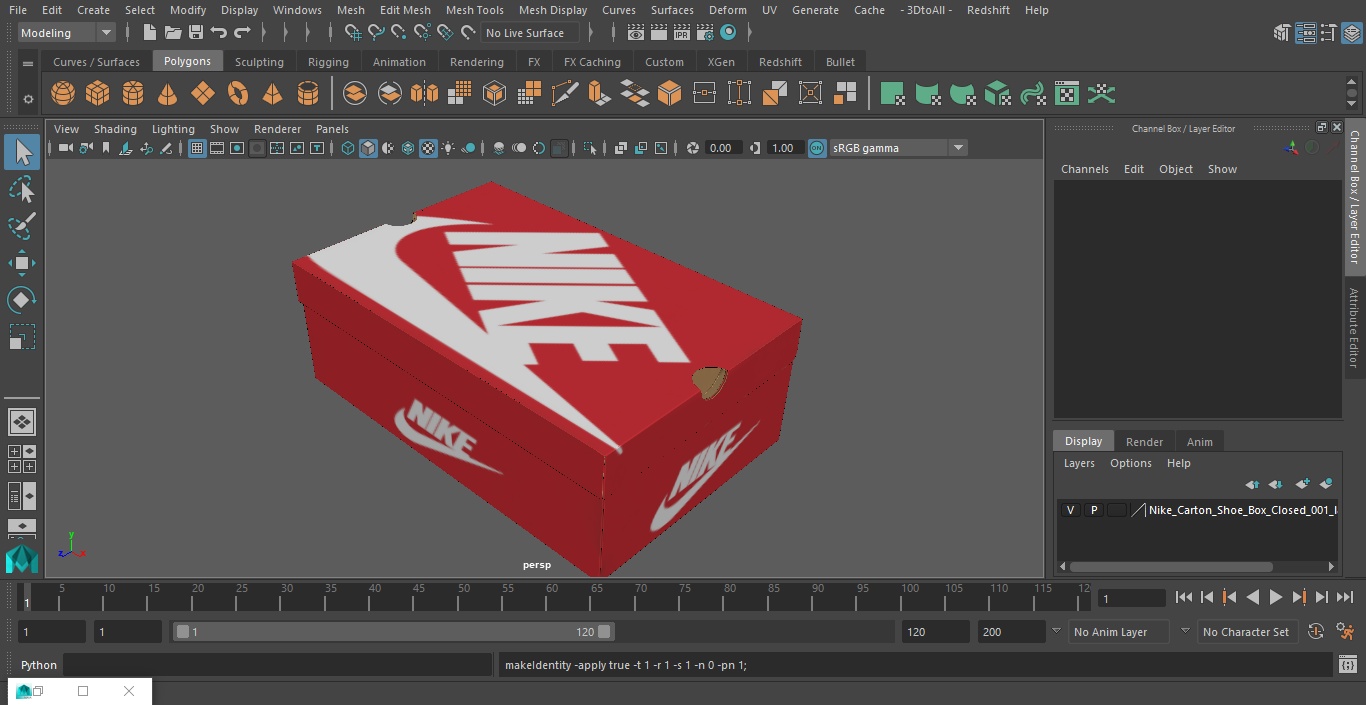Toggle layer playback P box
The height and width of the screenshot is (705, 1366).
1094,510
